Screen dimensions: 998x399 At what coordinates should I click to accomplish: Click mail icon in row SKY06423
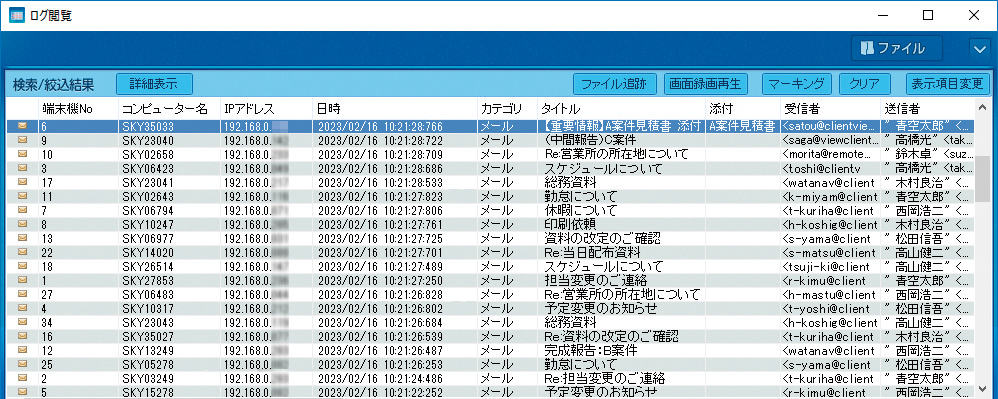[22, 167]
